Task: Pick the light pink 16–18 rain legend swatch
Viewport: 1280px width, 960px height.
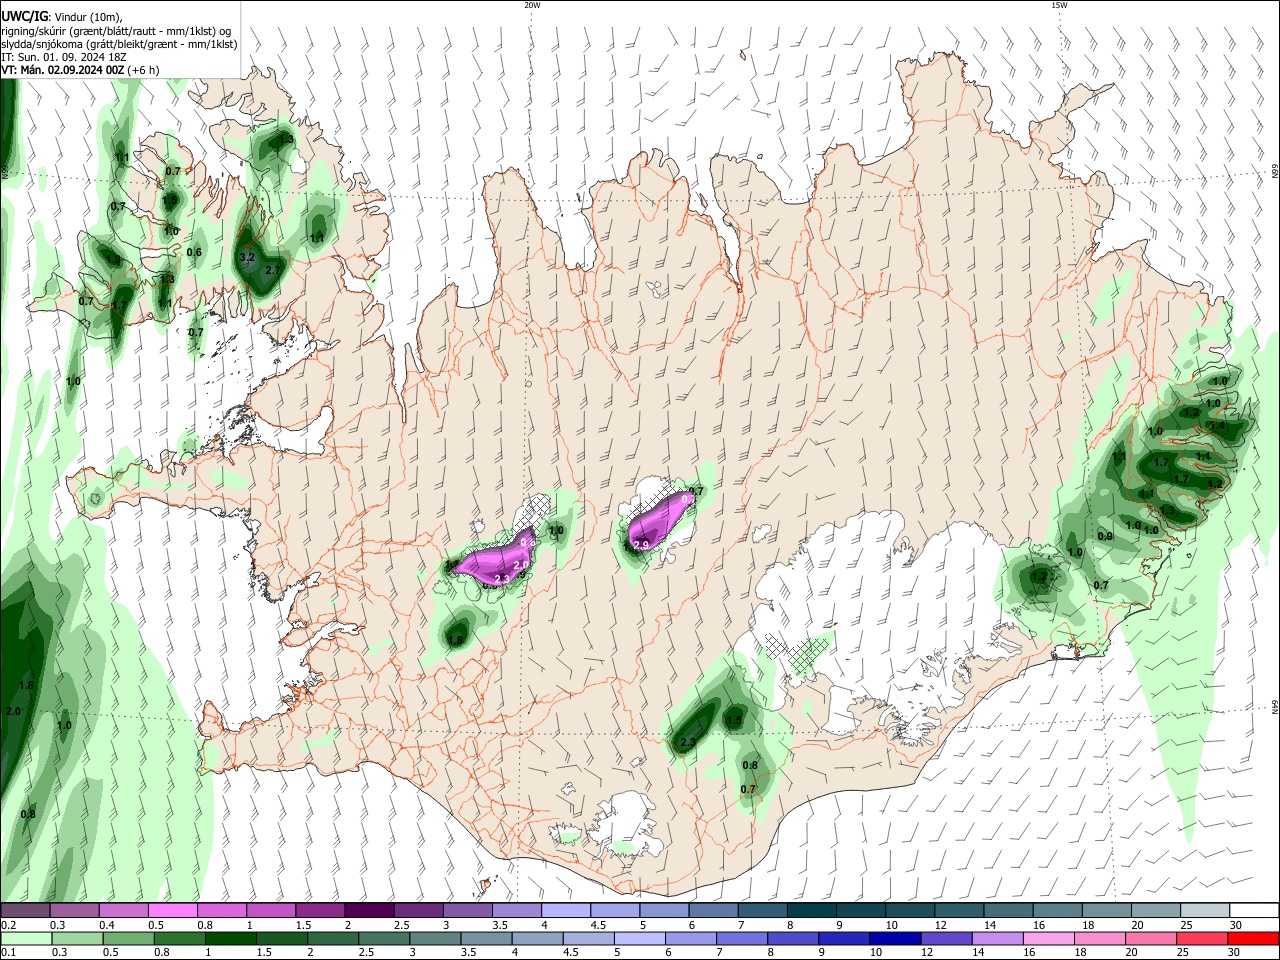Action: tap(1049, 938)
